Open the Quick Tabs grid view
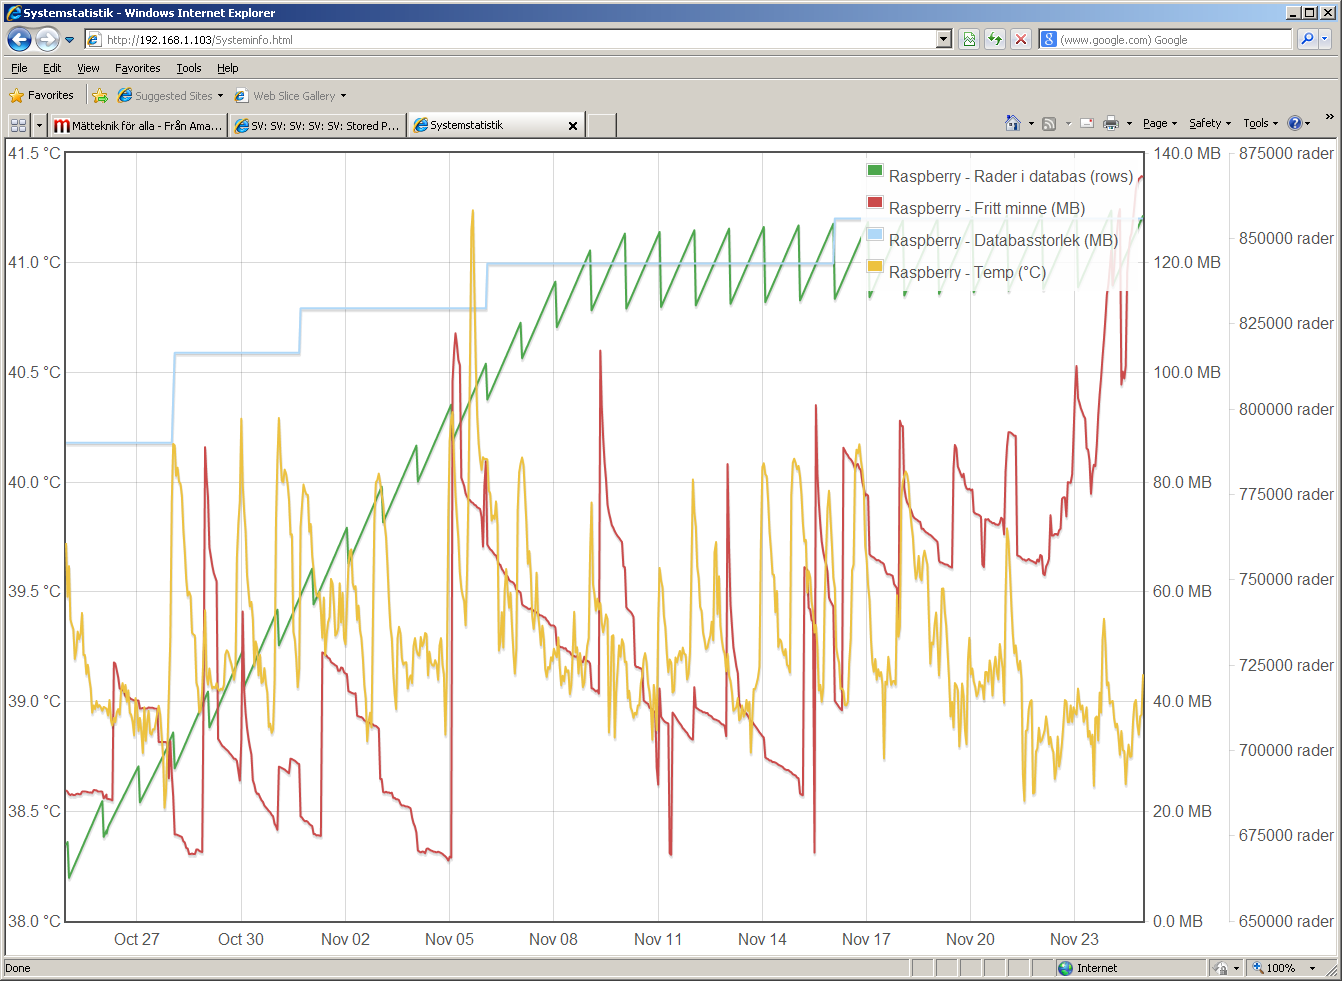This screenshot has height=981, width=1342. (x=18, y=126)
